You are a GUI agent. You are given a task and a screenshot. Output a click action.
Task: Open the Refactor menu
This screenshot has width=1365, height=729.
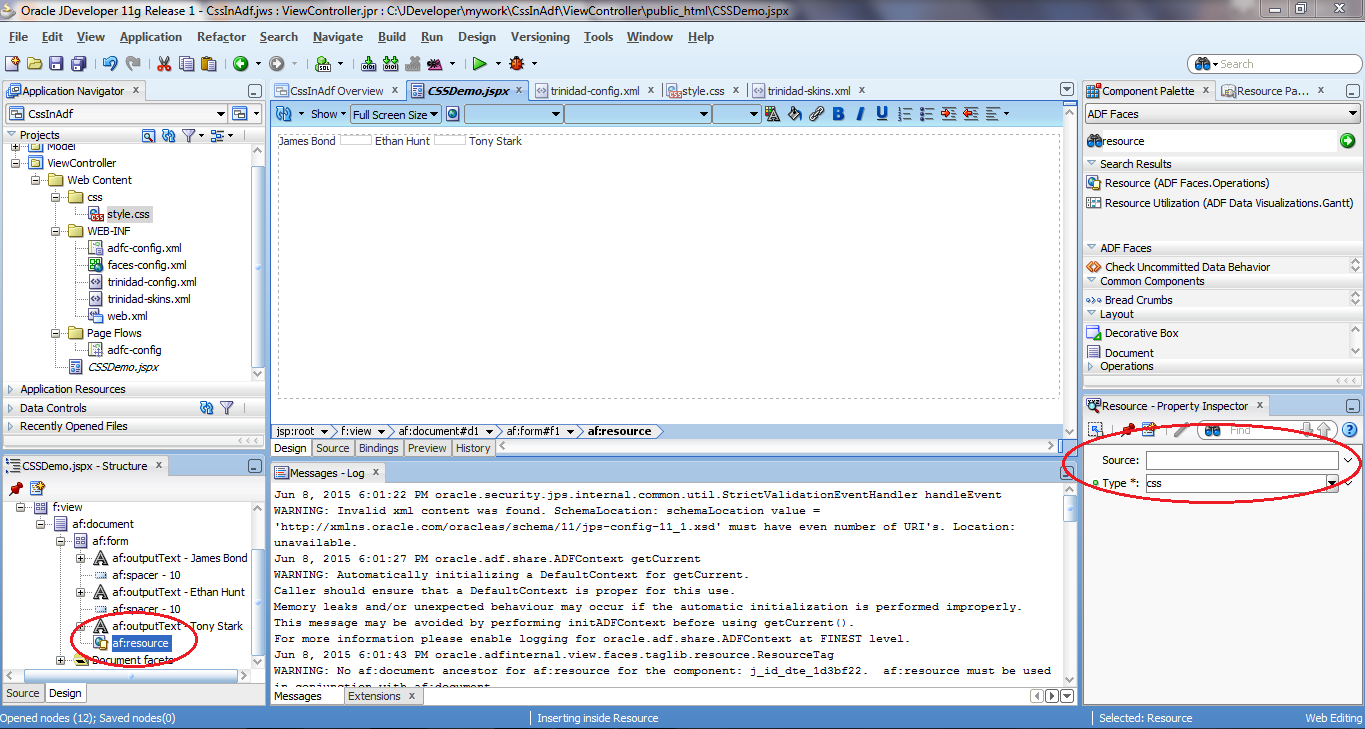point(221,37)
